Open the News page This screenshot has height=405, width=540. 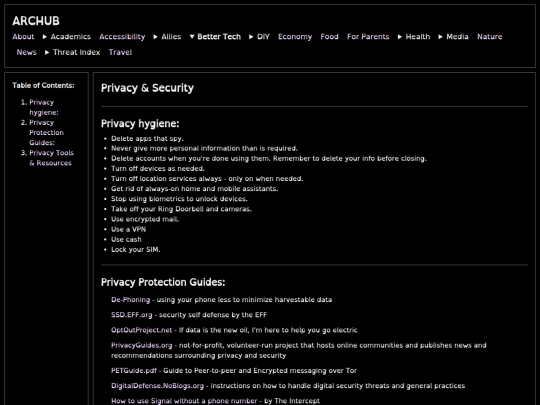point(27,52)
